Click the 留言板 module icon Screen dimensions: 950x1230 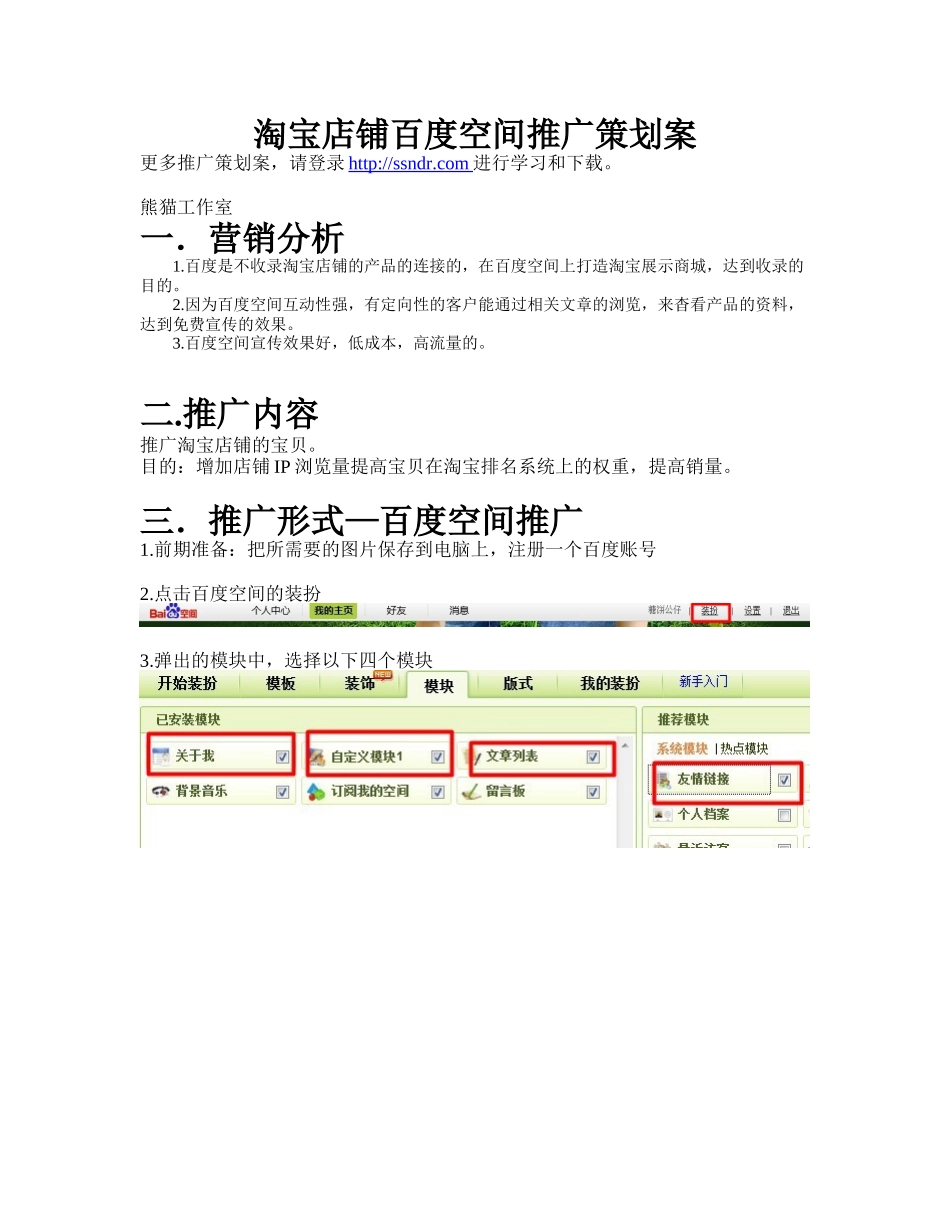(x=472, y=792)
